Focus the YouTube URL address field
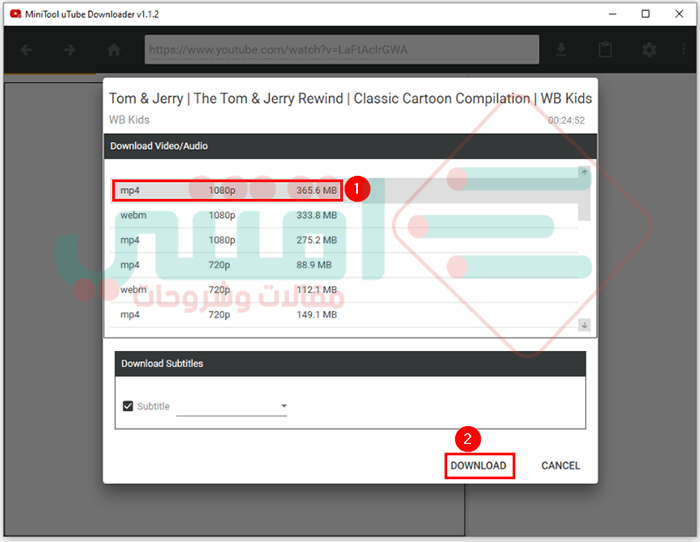 pos(342,50)
